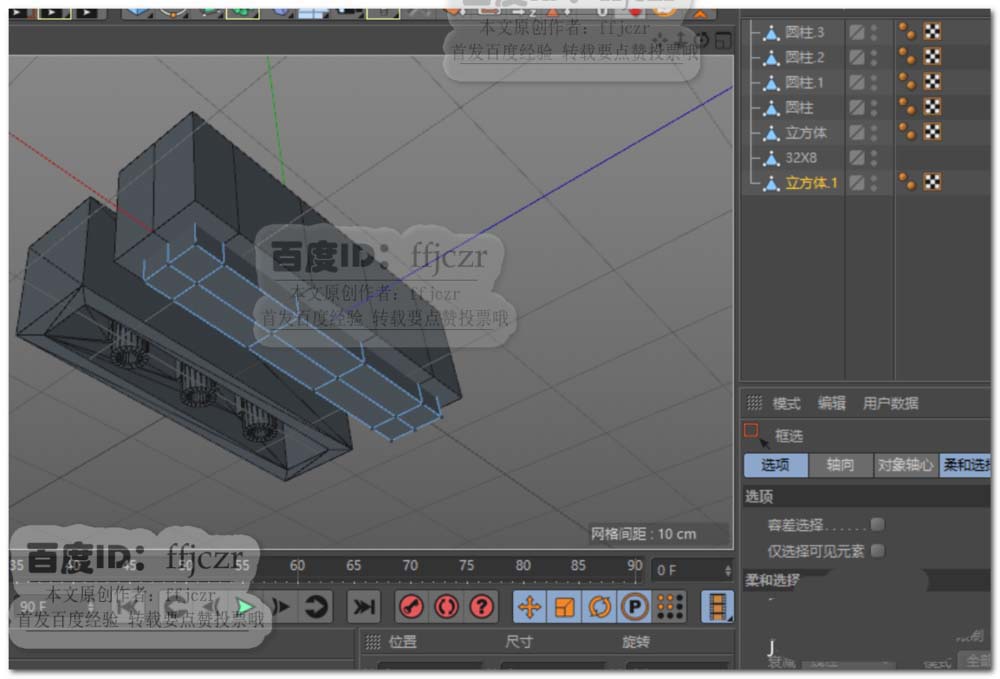Open the 用户数据 menu
1000x679 pixels.
tap(890, 404)
